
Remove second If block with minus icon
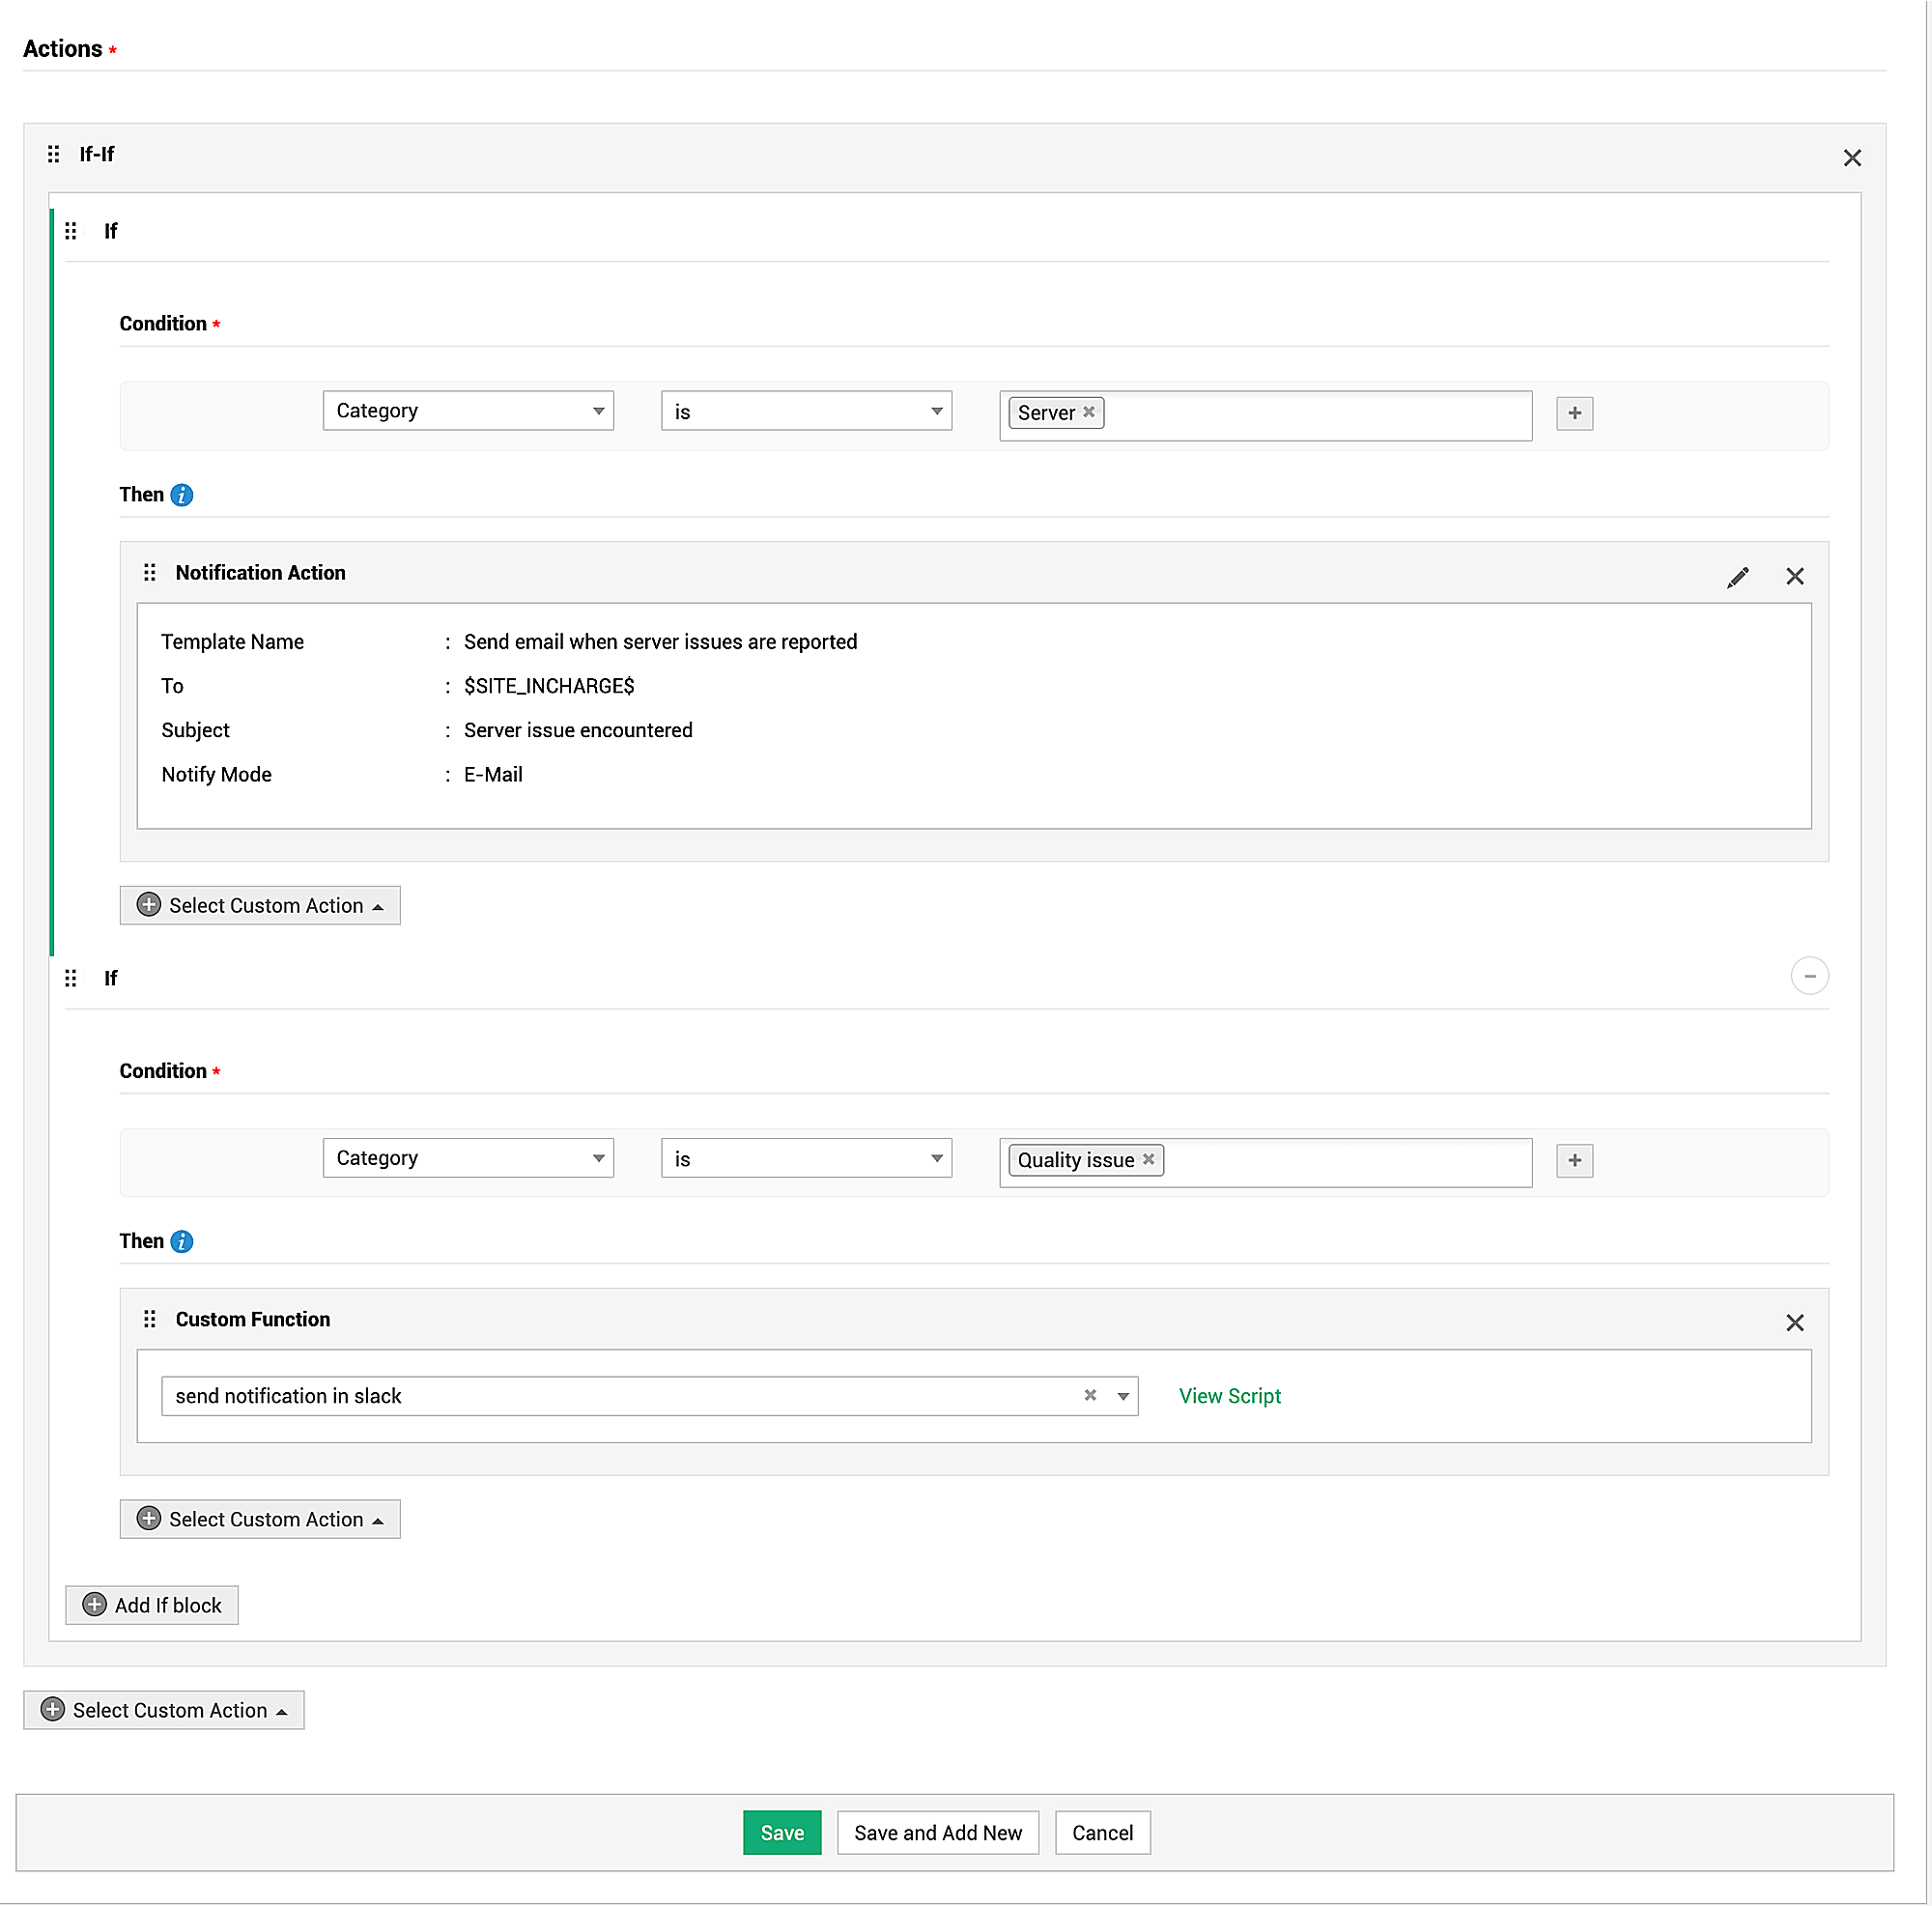pyautogui.click(x=1809, y=976)
